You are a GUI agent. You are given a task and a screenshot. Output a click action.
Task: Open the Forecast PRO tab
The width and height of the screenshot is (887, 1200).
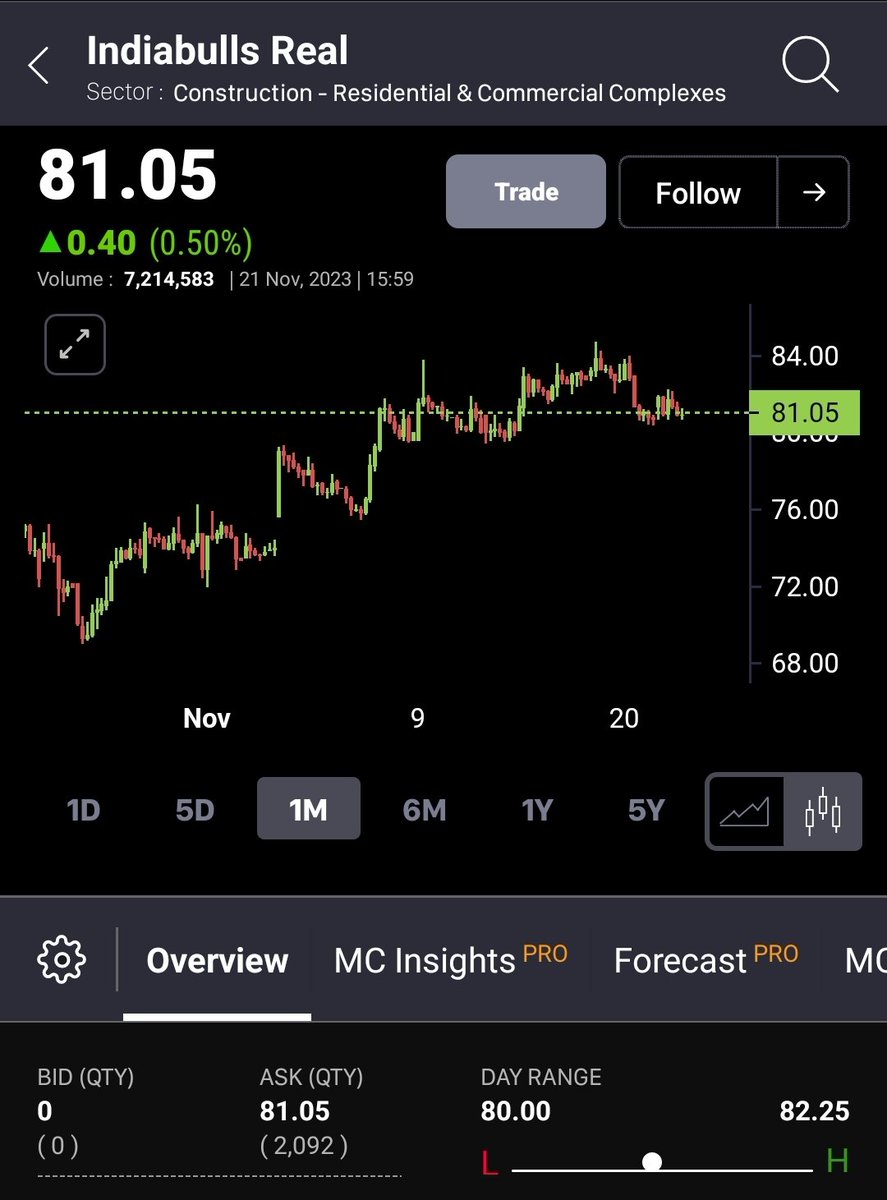706,960
